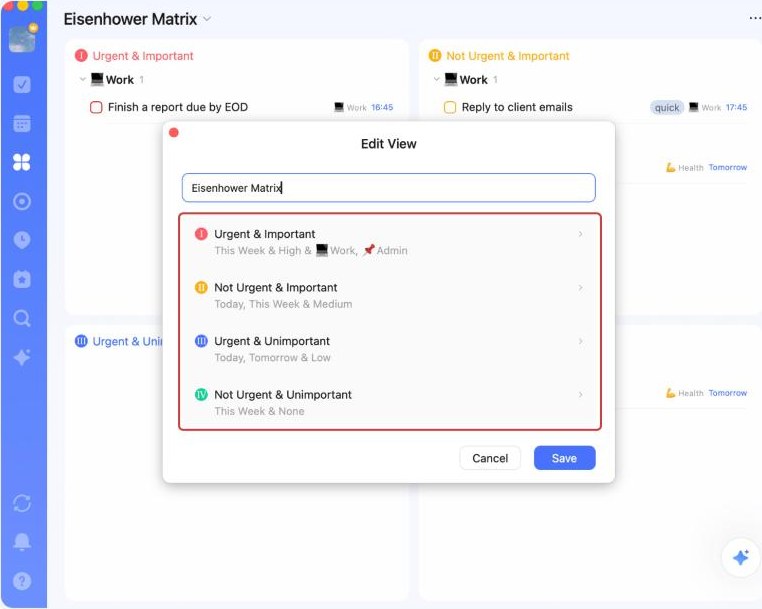Open Search from the sidebar
762x609 pixels.
22,318
